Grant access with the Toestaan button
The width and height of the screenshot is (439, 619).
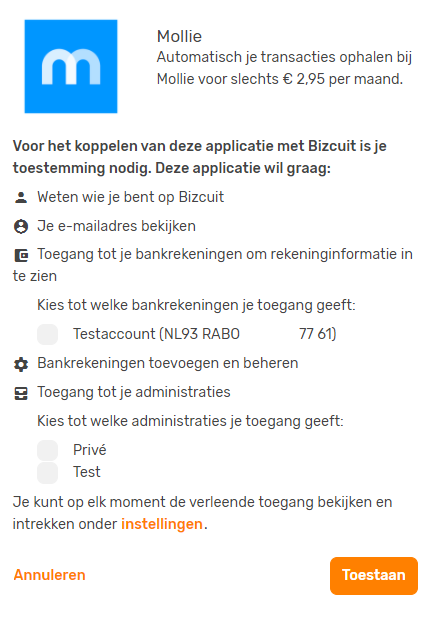(x=374, y=576)
